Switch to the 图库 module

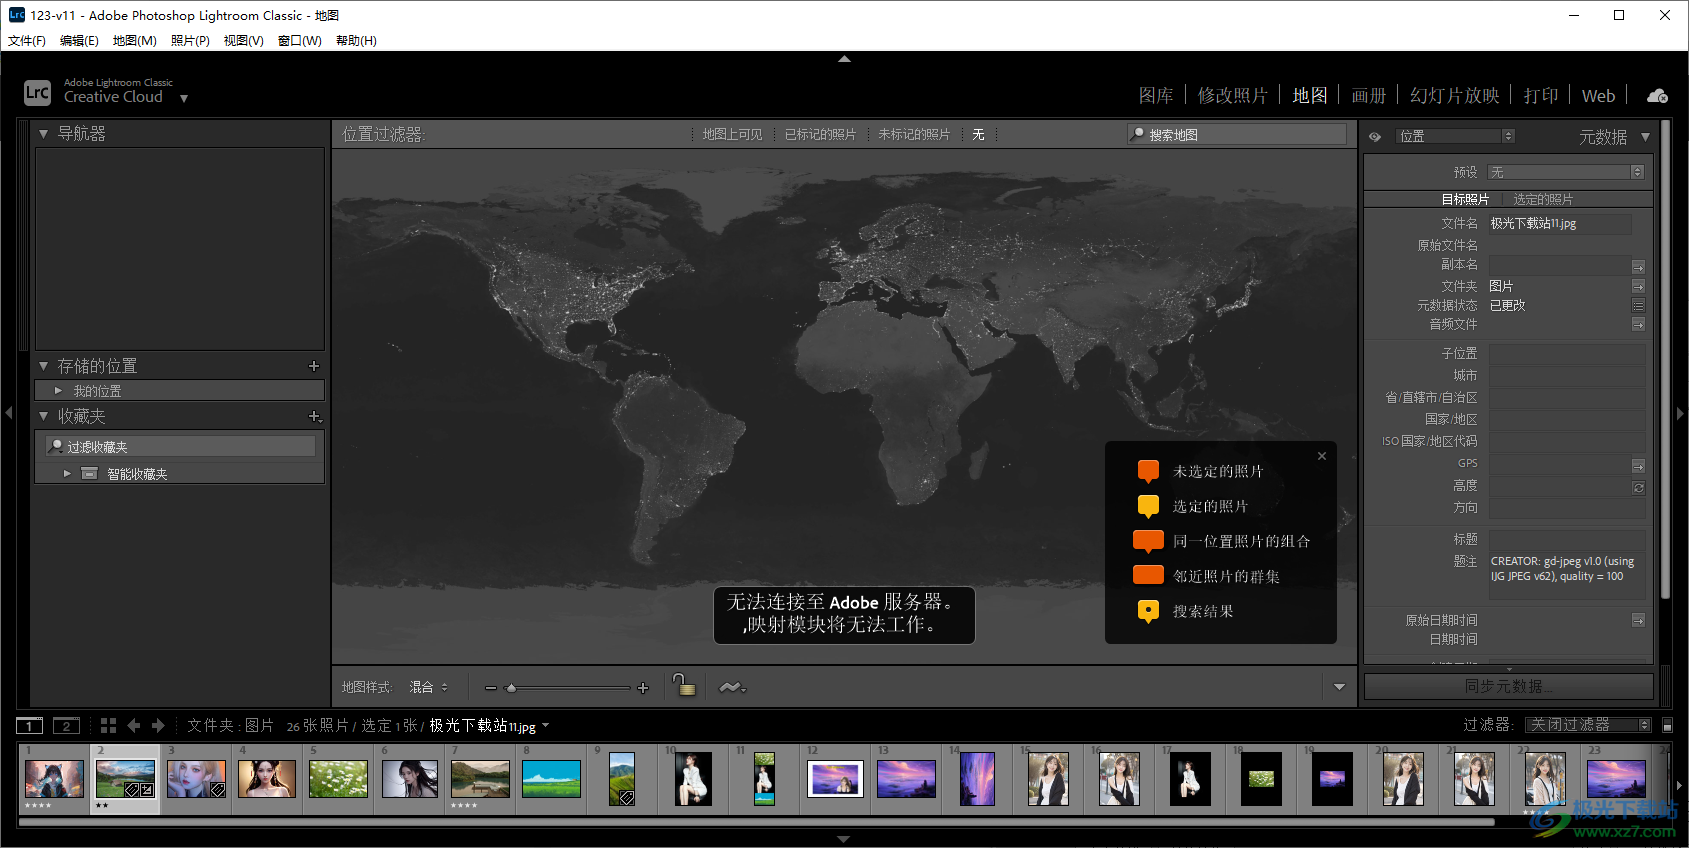1156,96
